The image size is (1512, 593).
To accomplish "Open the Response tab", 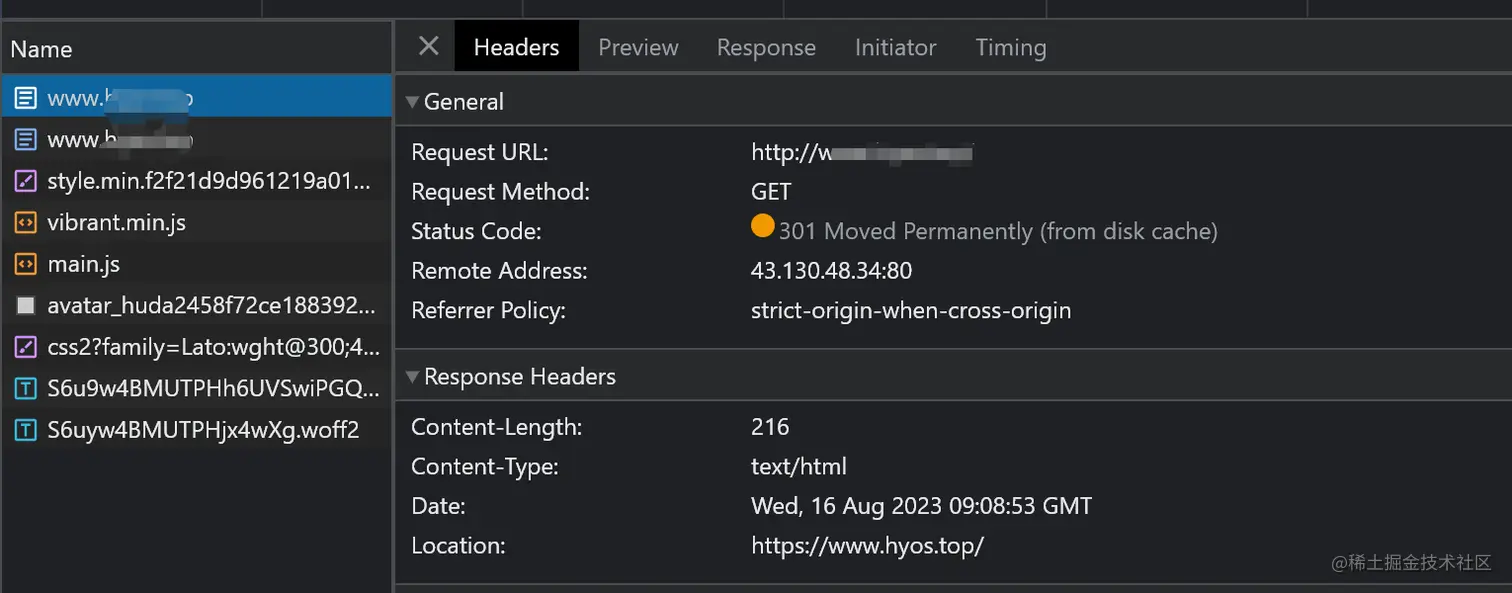I will (x=766, y=47).
